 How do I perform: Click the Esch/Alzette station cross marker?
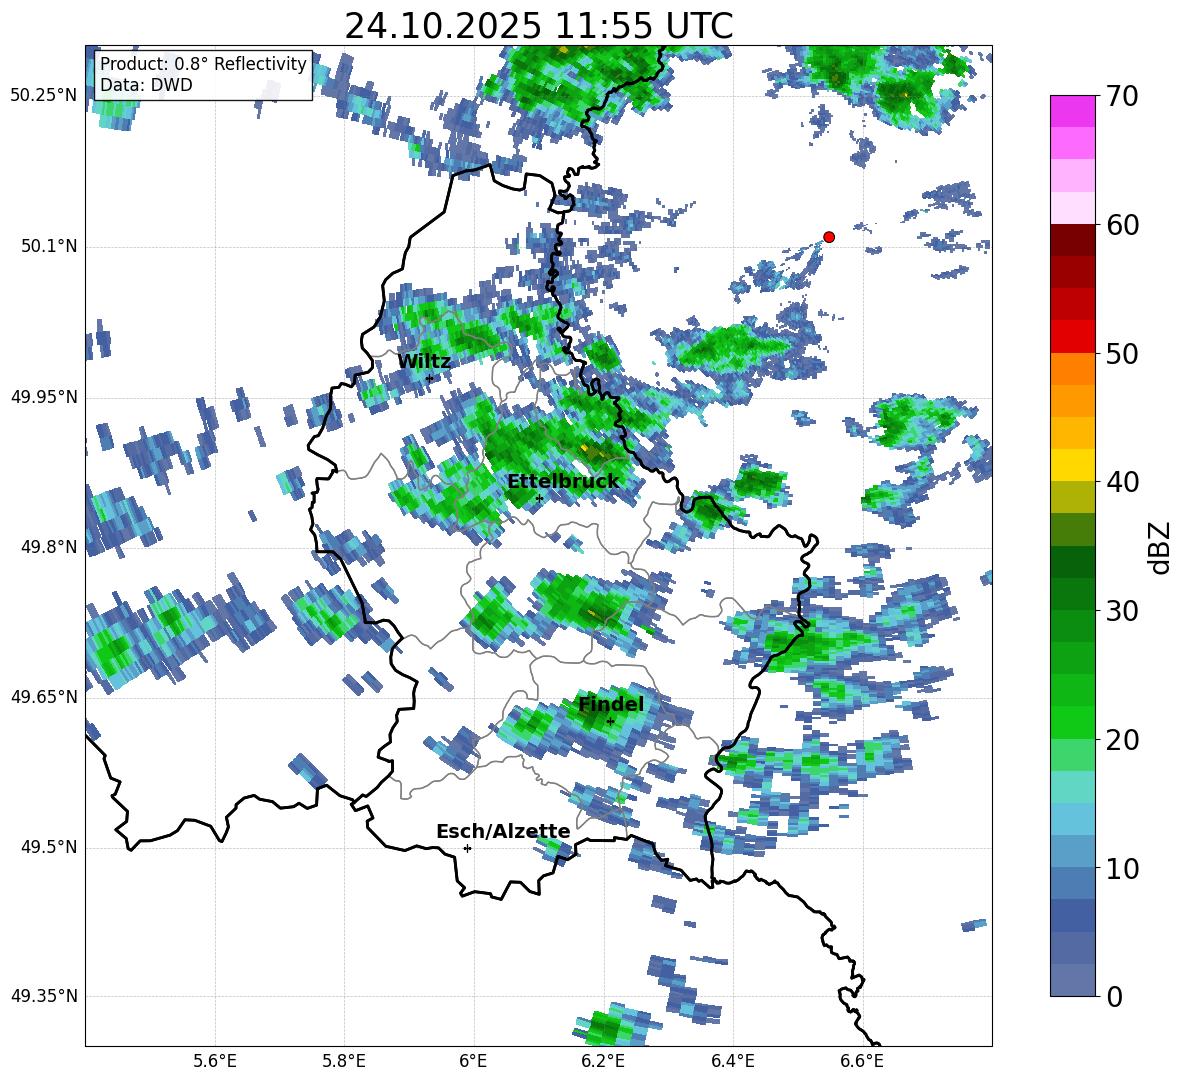point(467,848)
